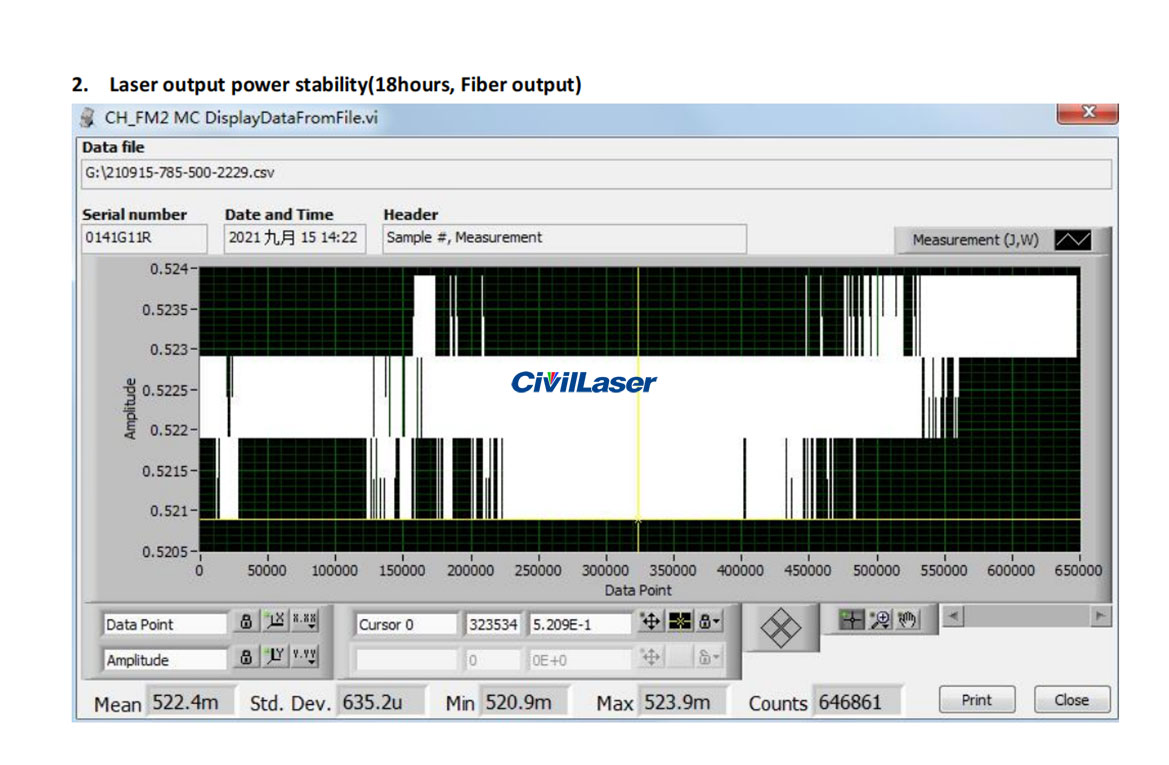Select the graph pan hand tool
The width and height of the screenshot is (1169, 765).
(907, 619)
